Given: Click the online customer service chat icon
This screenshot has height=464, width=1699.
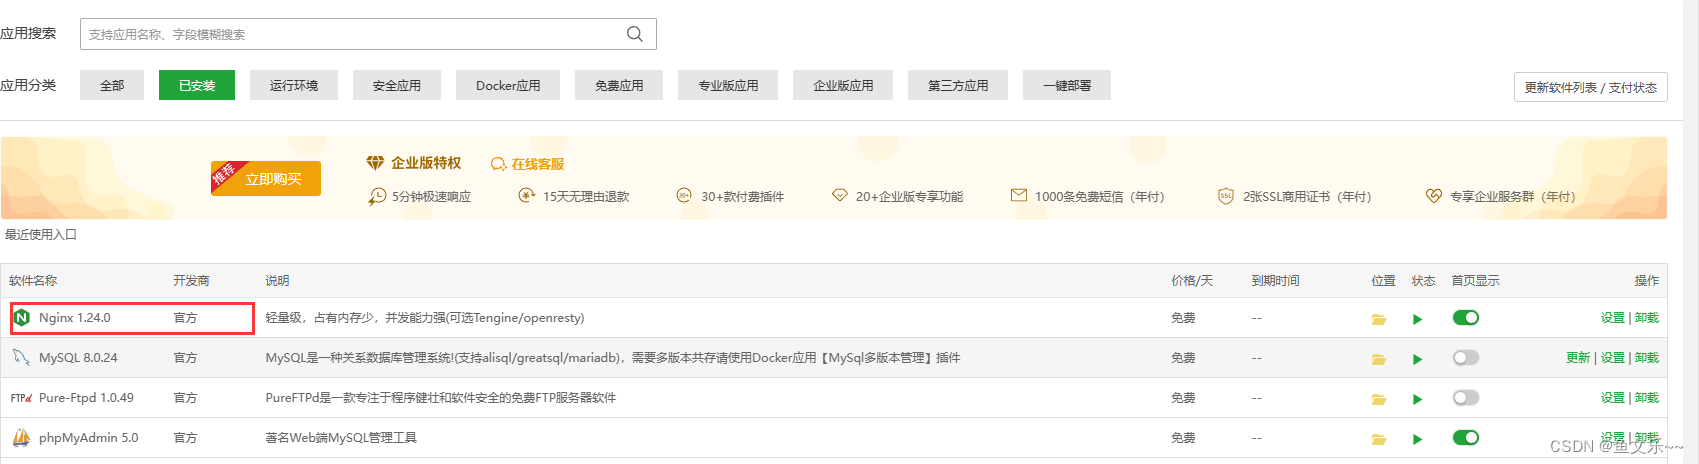Looking at the screenshot, I should coord(498,164).
